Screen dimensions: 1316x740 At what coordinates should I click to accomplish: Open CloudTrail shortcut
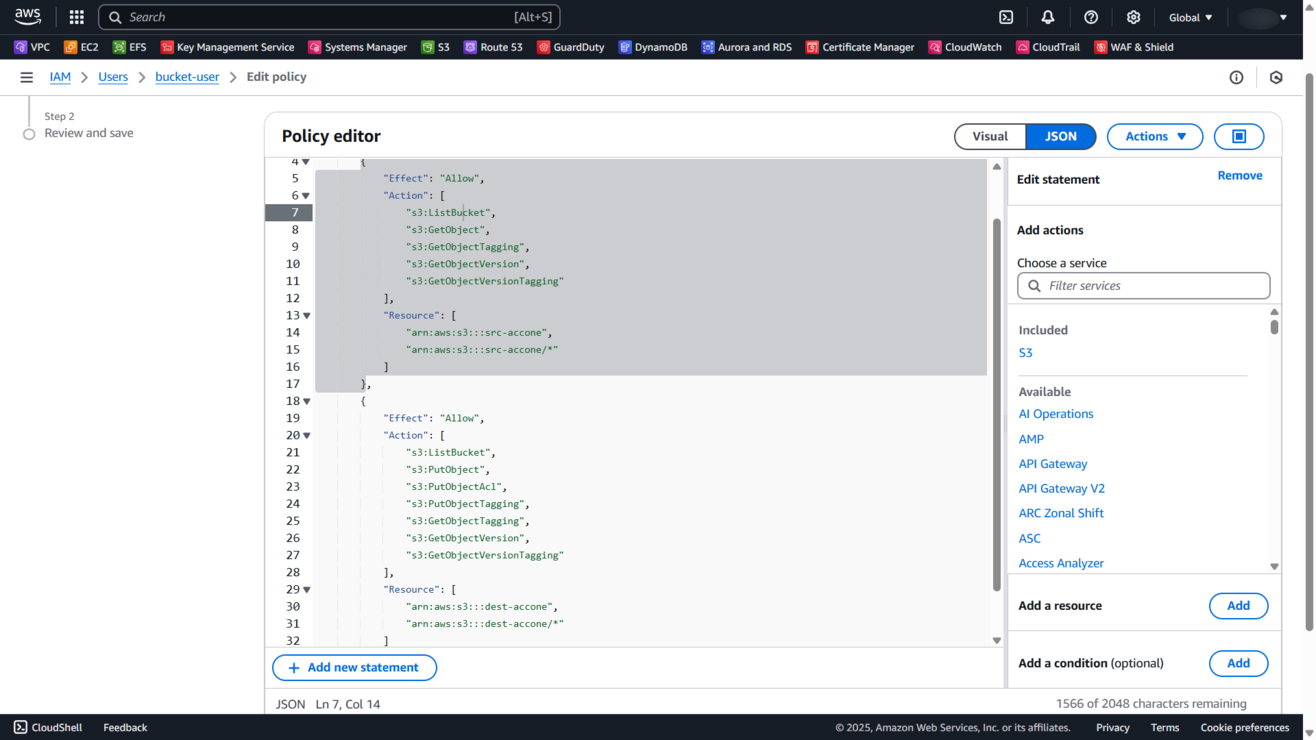pos(1048,47)
